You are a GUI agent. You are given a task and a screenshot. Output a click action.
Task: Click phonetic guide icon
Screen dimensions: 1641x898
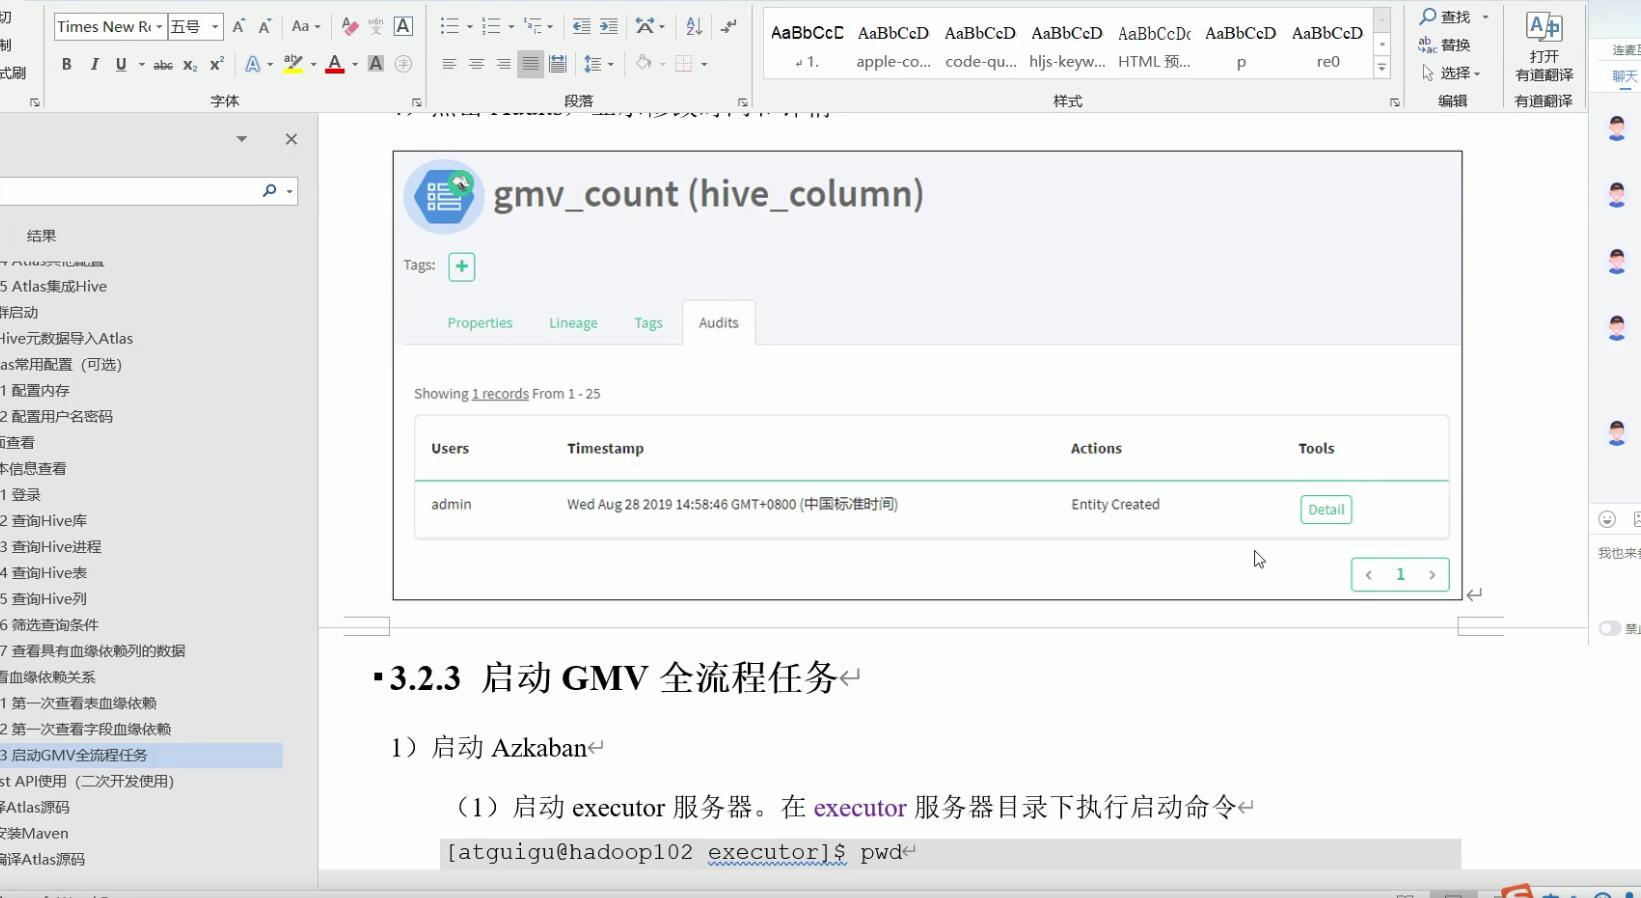(376, 27)
